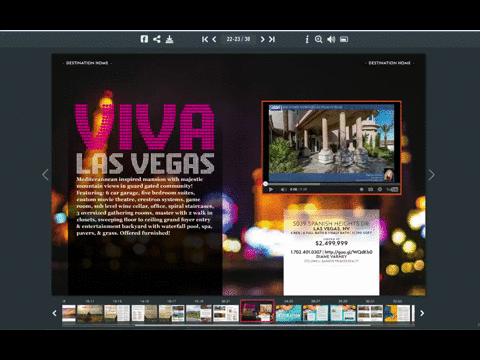
Task: Activate the zoom magnifier tool
Action: click(318, 39)
